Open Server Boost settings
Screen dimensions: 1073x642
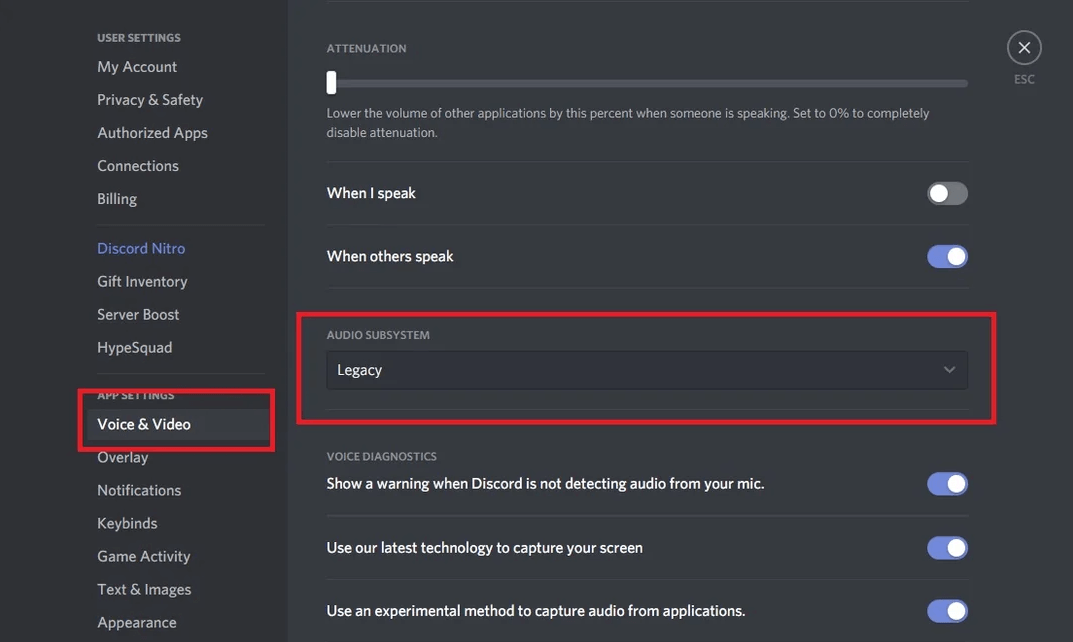click(x=138, y=314)
